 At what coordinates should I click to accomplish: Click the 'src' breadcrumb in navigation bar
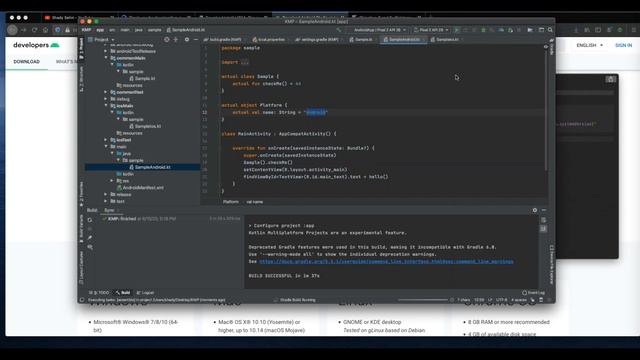point(112,30)
